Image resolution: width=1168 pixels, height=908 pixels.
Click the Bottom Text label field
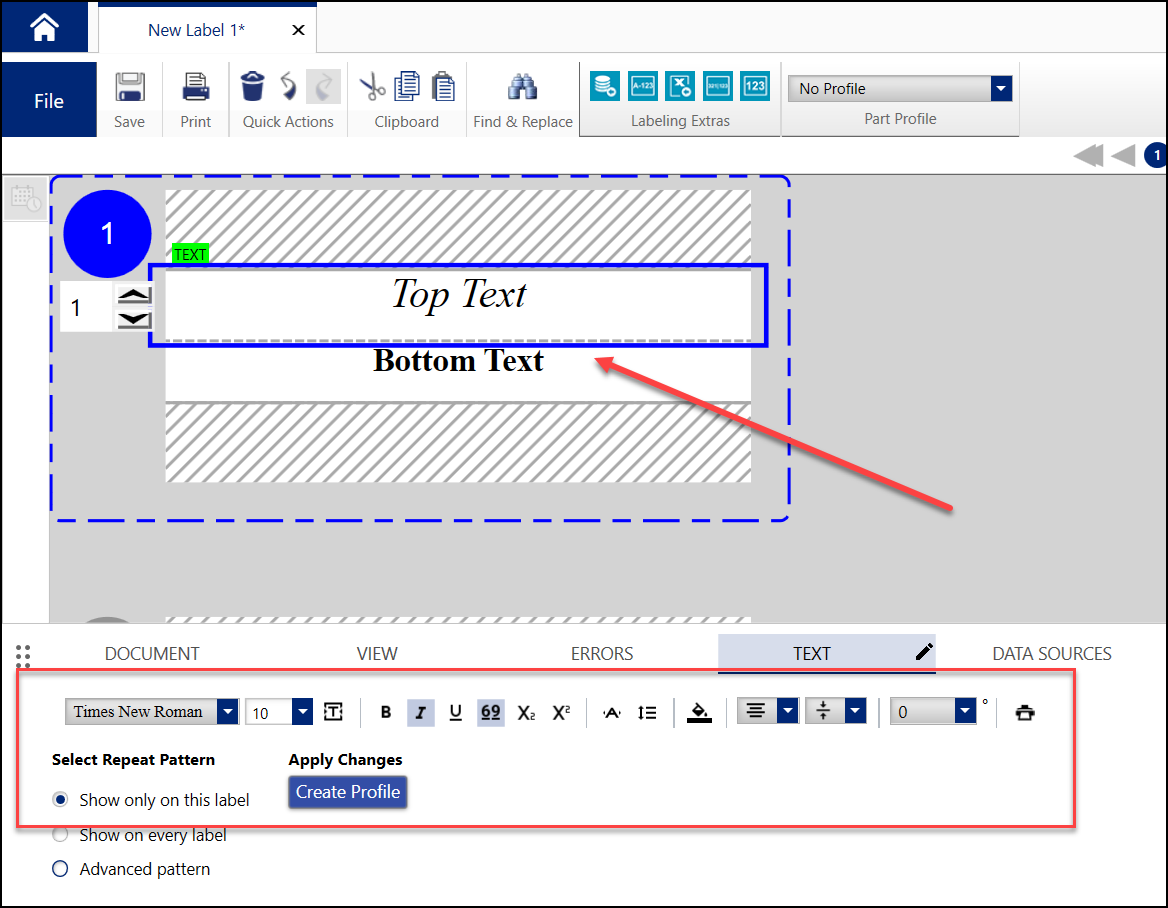pyautogui.click(x=458, y=362)
